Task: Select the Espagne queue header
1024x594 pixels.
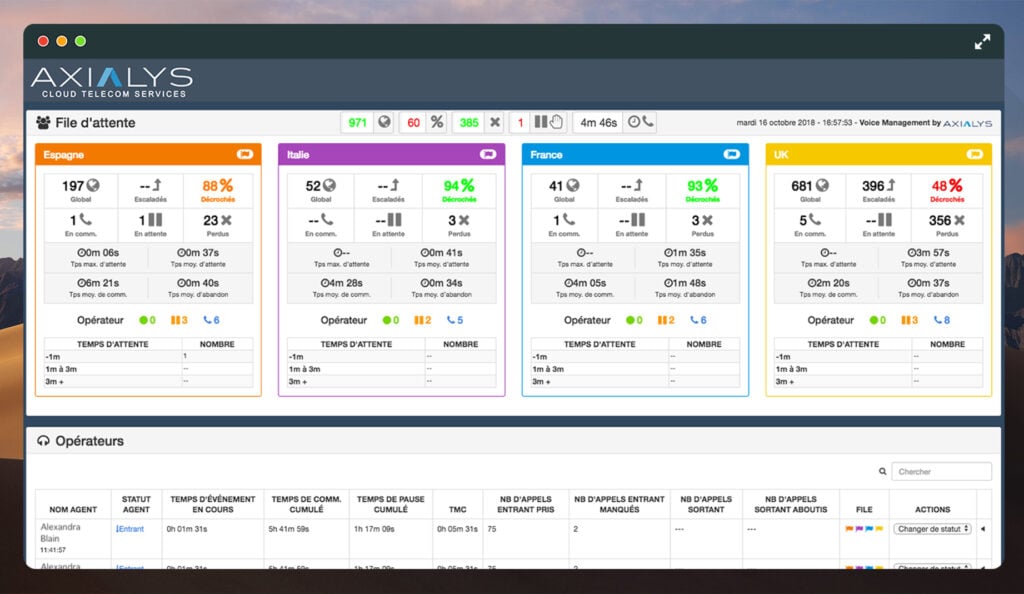Action: (x=148, y=155)
